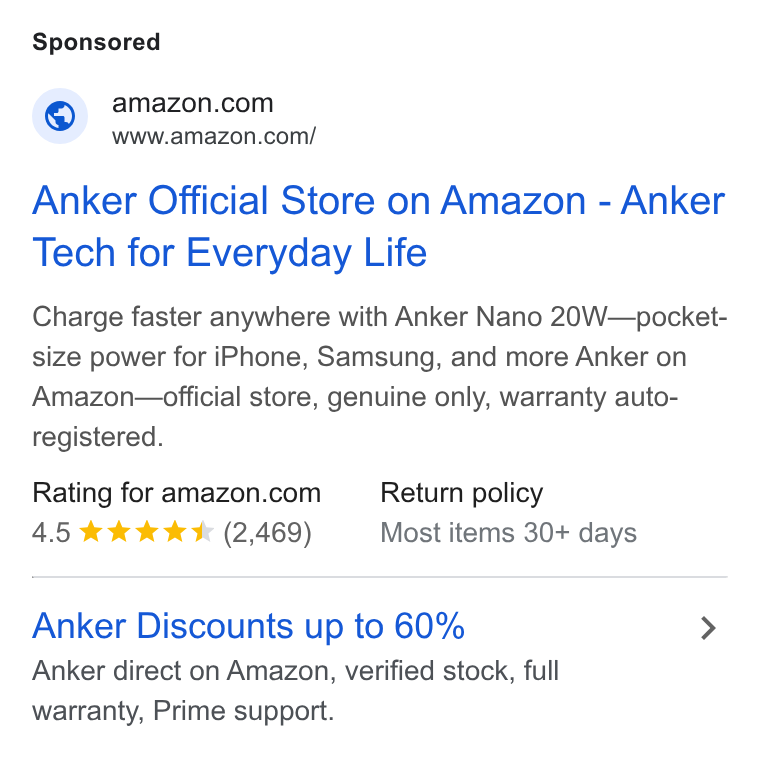Open the Anker Discounts up to 60% link
Image resolution: width=760 pixels, height=778 pixels.
pos(249,626)
